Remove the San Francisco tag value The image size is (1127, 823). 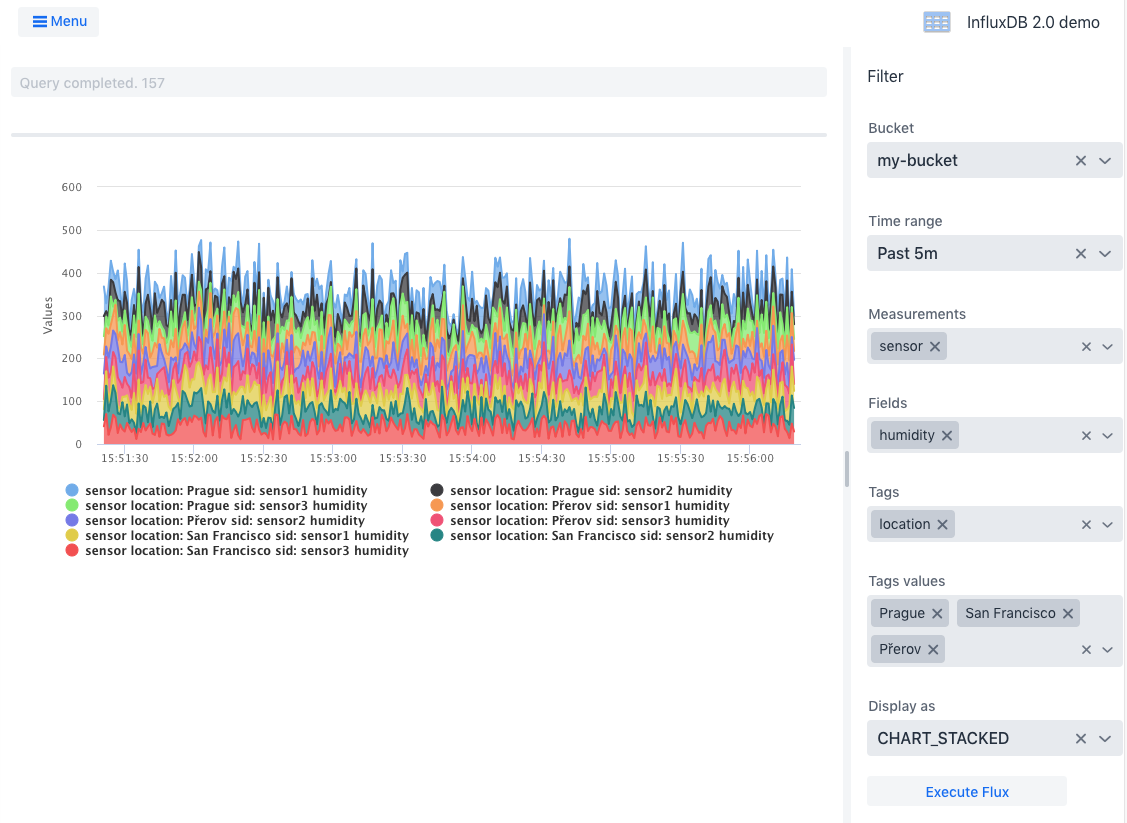tap(1067, 614)
